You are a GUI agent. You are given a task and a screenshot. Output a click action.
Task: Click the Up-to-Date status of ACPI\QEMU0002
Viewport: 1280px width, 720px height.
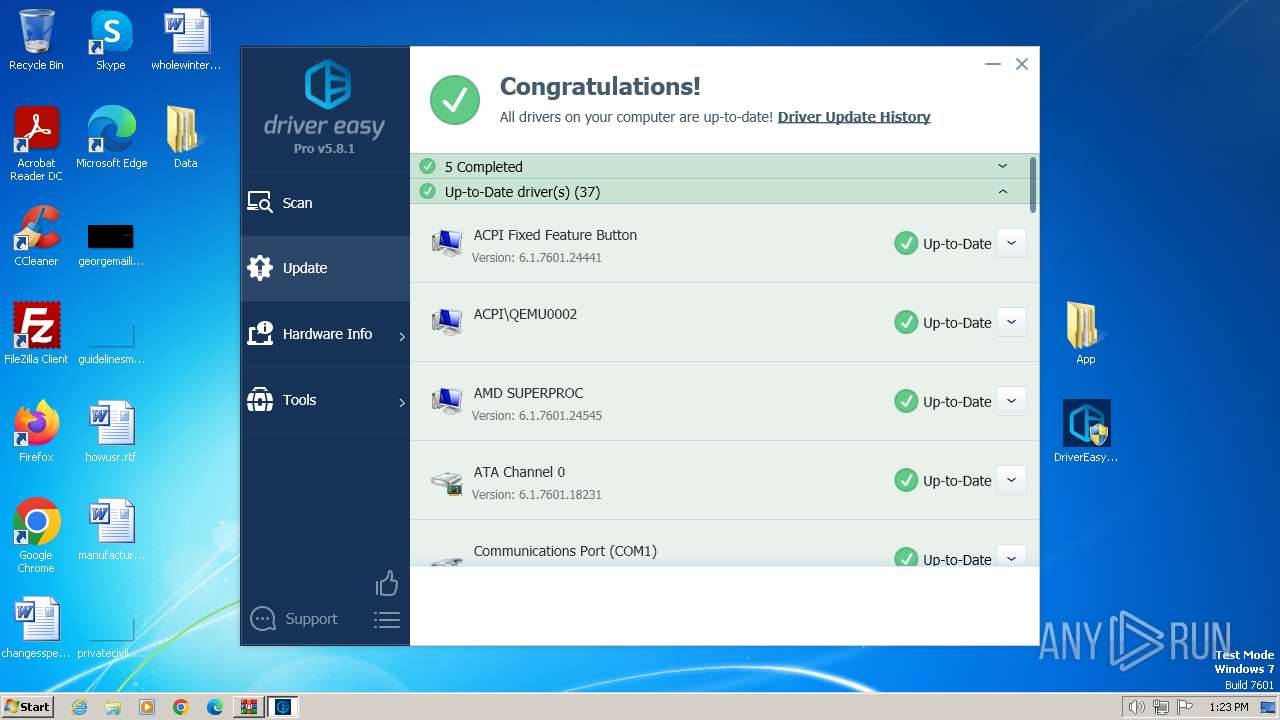click(943, 322)
